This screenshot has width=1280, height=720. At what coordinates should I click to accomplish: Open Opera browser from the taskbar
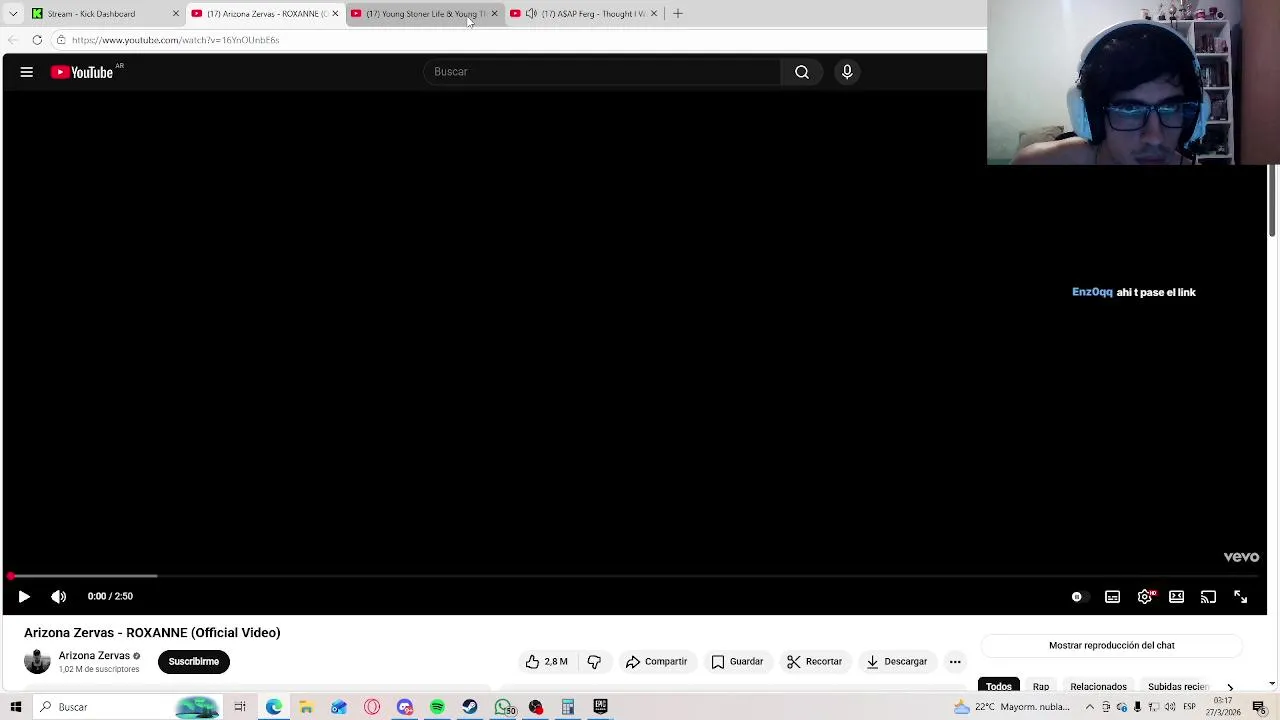click(x=372, y=707)
